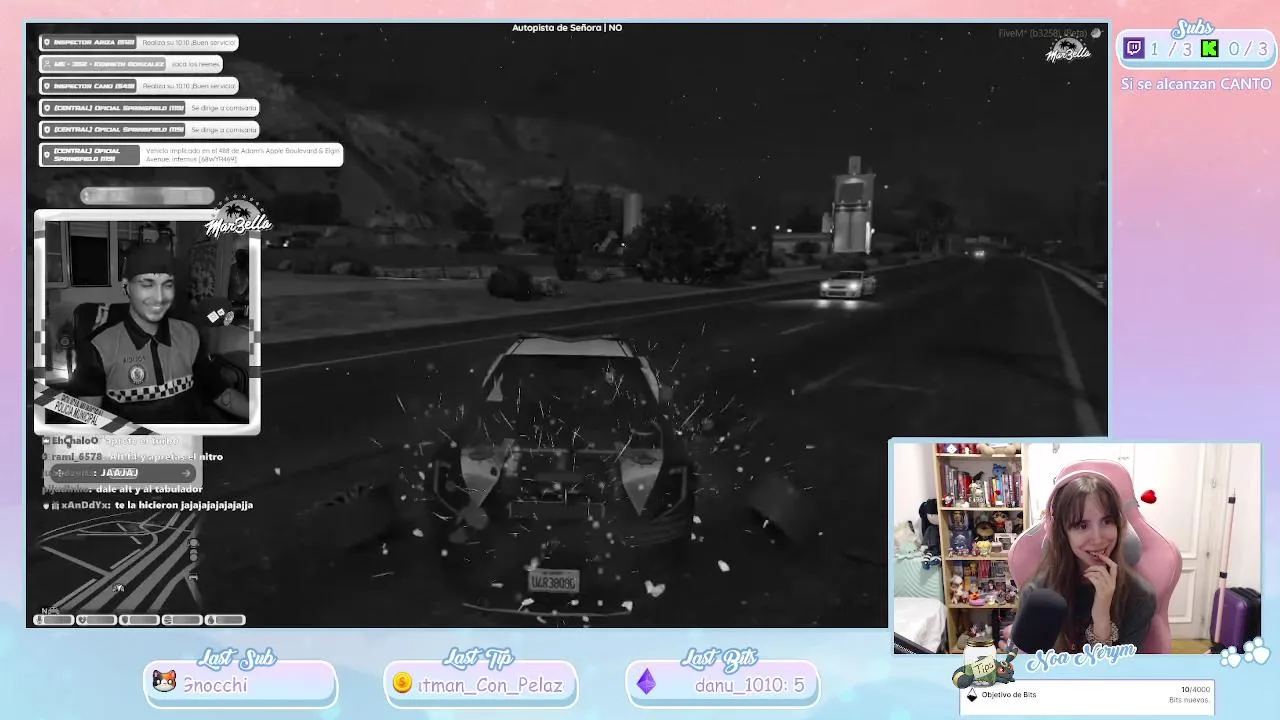Open the Last Sub panel showing Gnocchi
The width and height of the screenshot is (1280, 720).
point(240,684)
